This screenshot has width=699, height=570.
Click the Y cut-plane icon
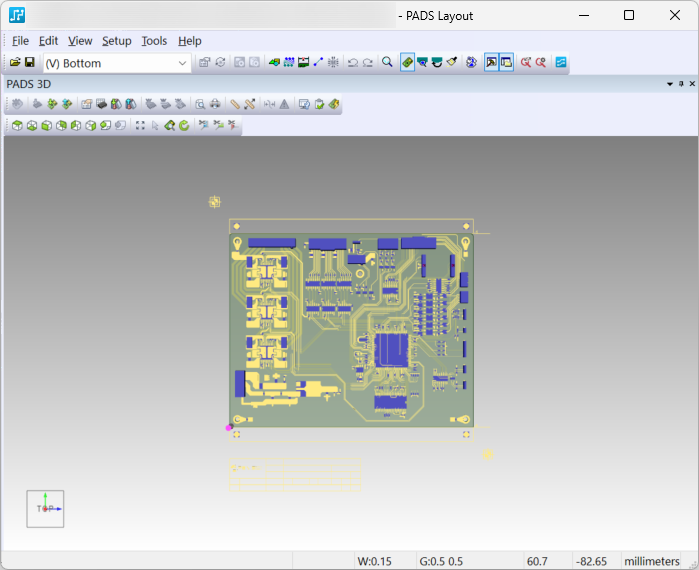tap(218, 126)
